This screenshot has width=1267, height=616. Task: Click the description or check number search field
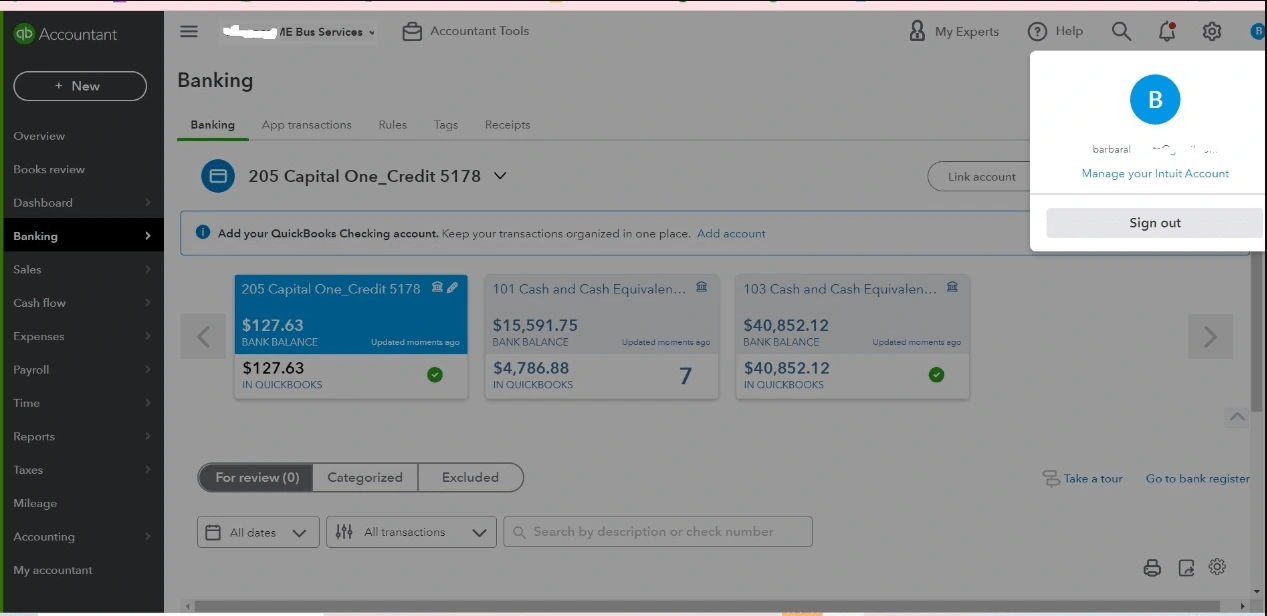(x=658, y=532)
